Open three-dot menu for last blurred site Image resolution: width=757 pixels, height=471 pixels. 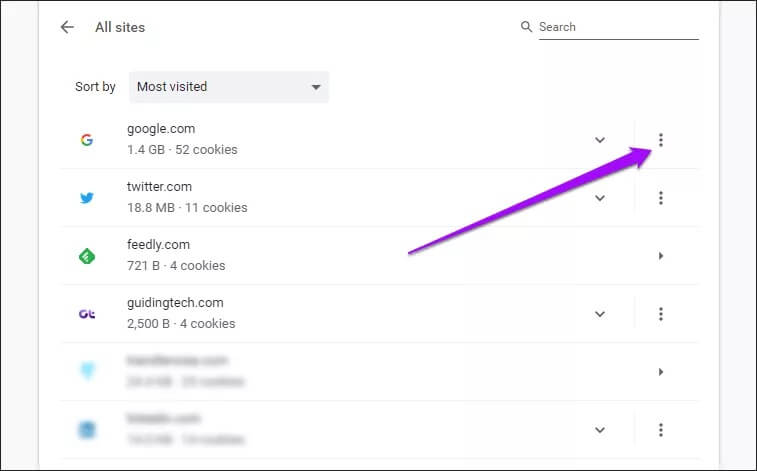[x=661, y=430]
